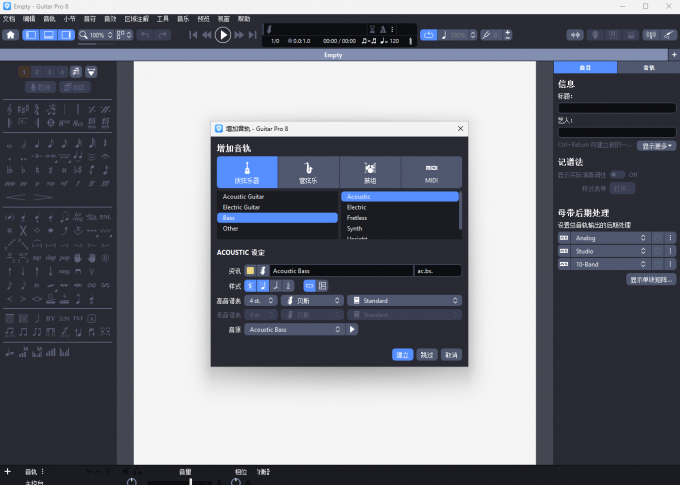This screenshot has width=680, height=485.
Task: Preview sound with the play arrow beside Acoustic Bass
Action: (352, 329)
